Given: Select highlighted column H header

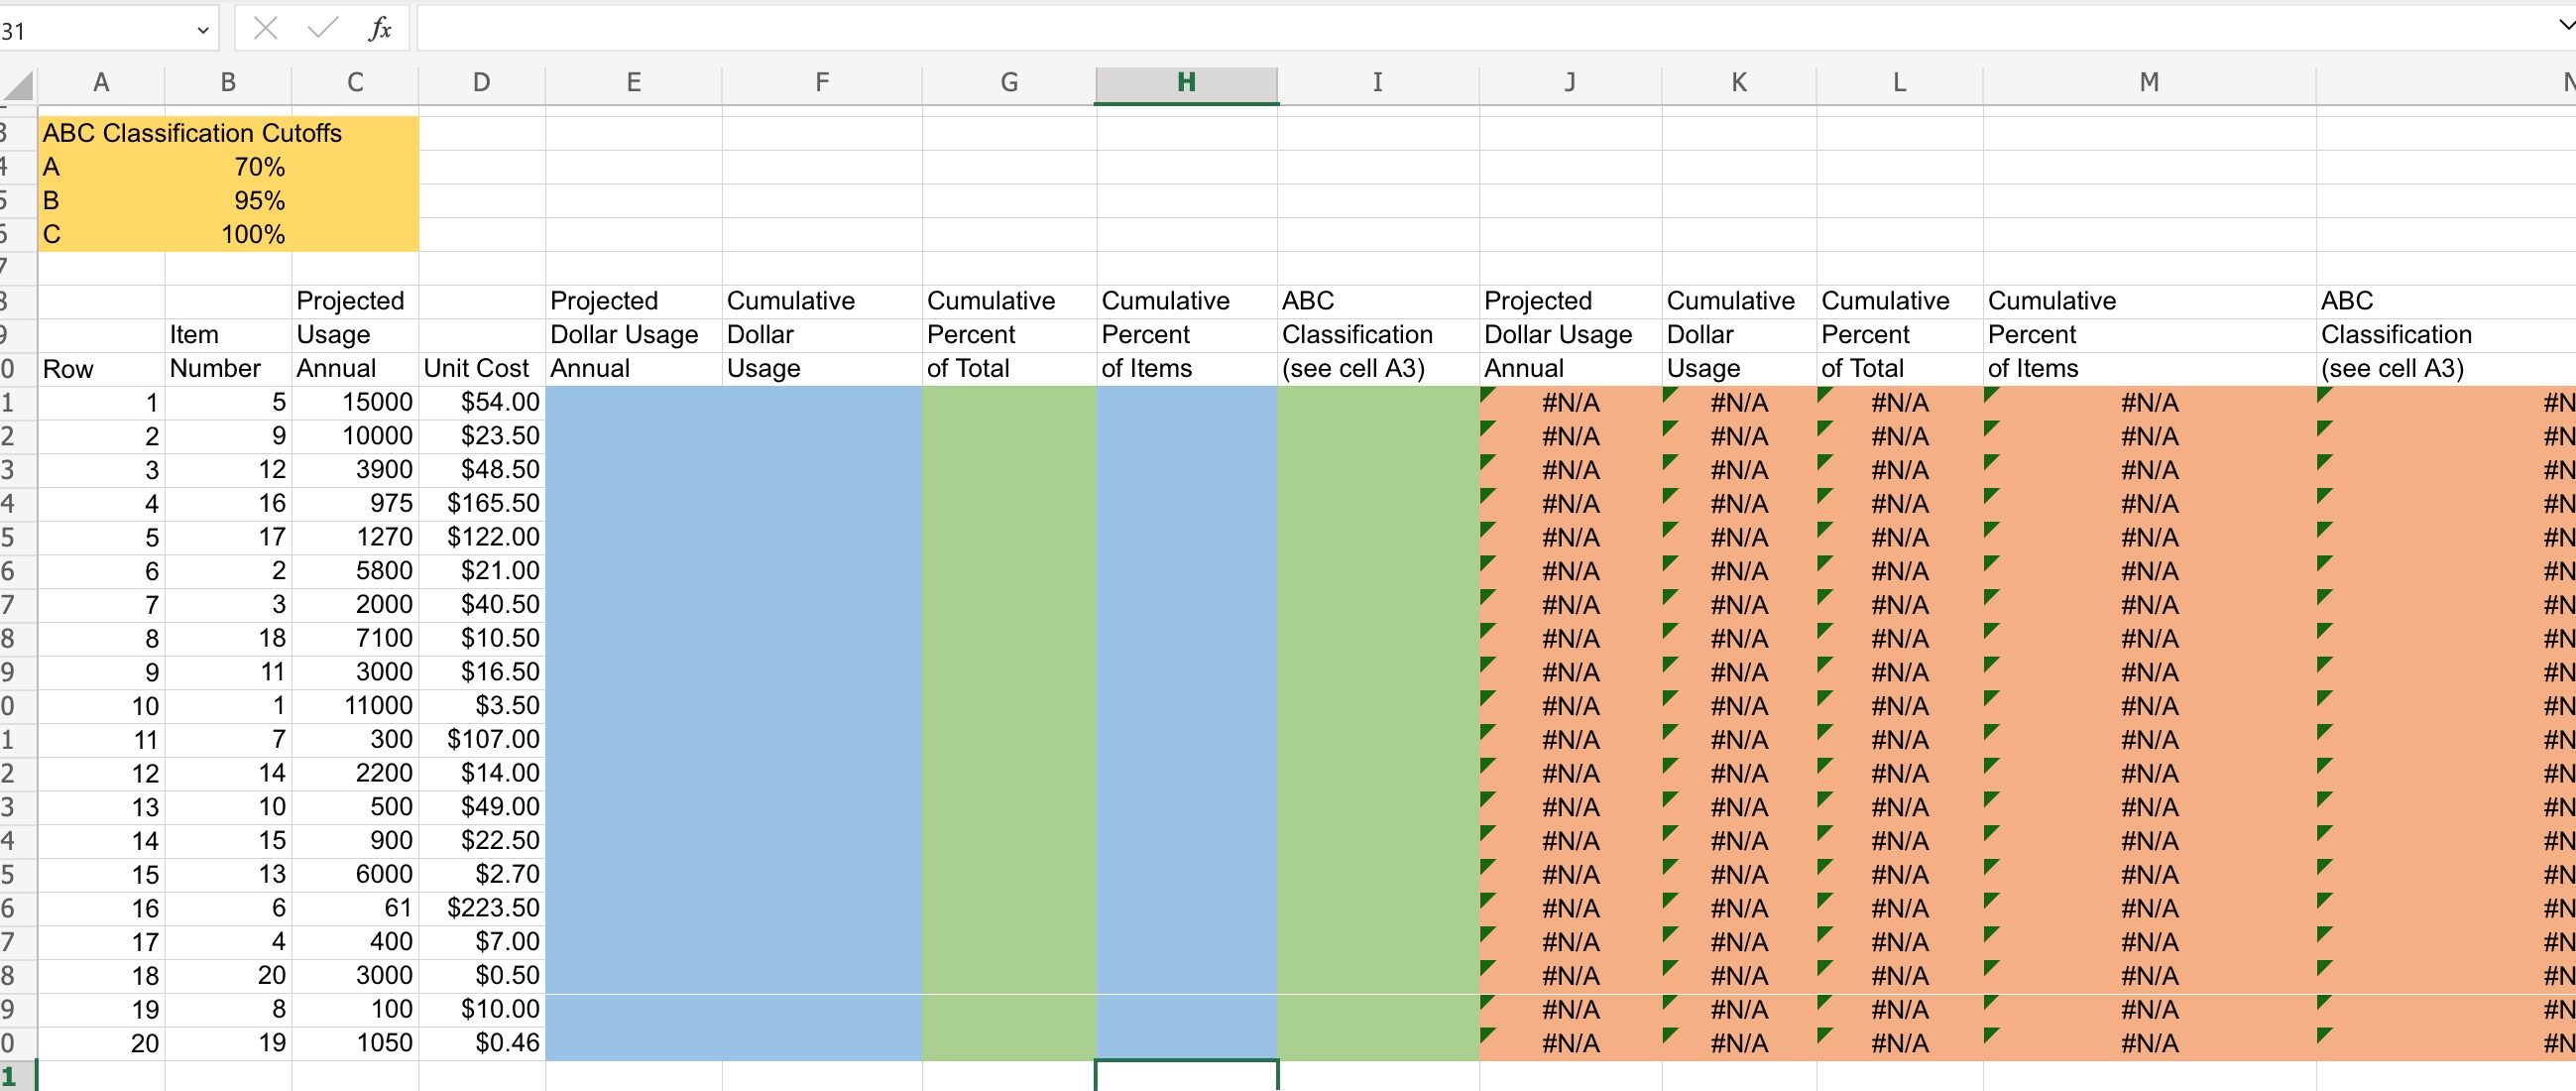Looking at the screenshot, I should pos(1187,84).
